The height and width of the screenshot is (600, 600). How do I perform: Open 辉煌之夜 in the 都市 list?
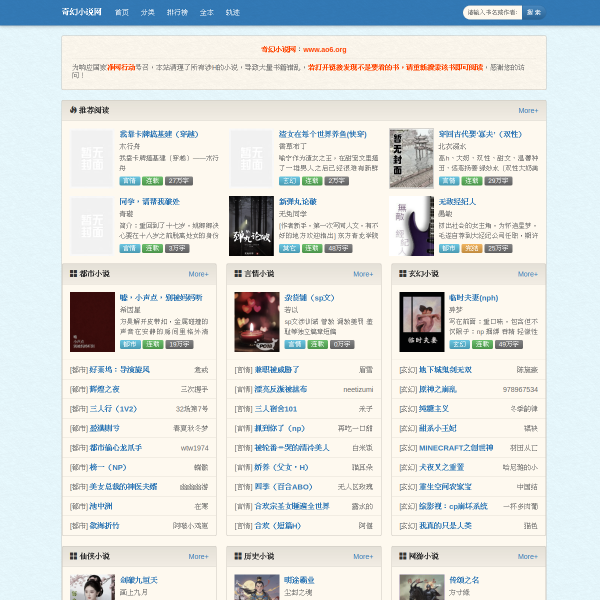(x=104, y=389)
